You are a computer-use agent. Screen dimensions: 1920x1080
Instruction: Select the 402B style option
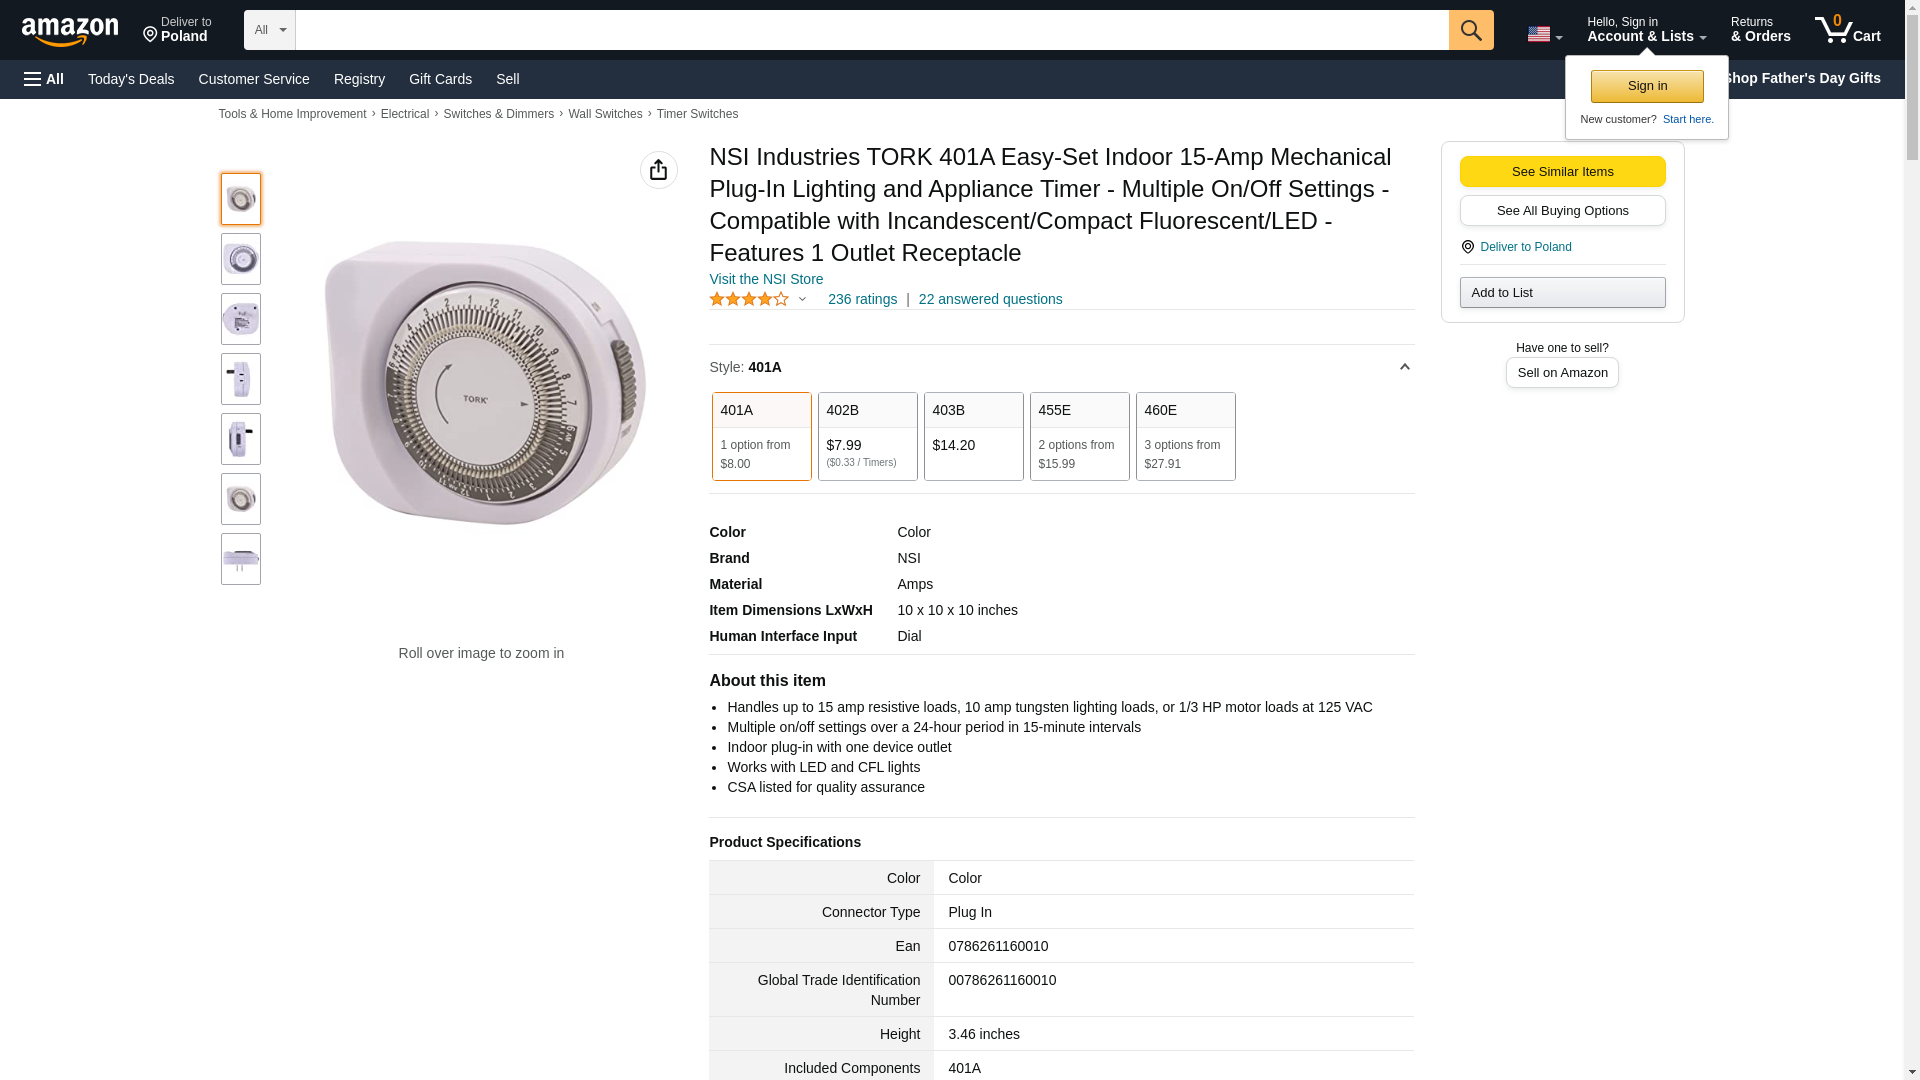pyautogui.click(x=867, y=436)
